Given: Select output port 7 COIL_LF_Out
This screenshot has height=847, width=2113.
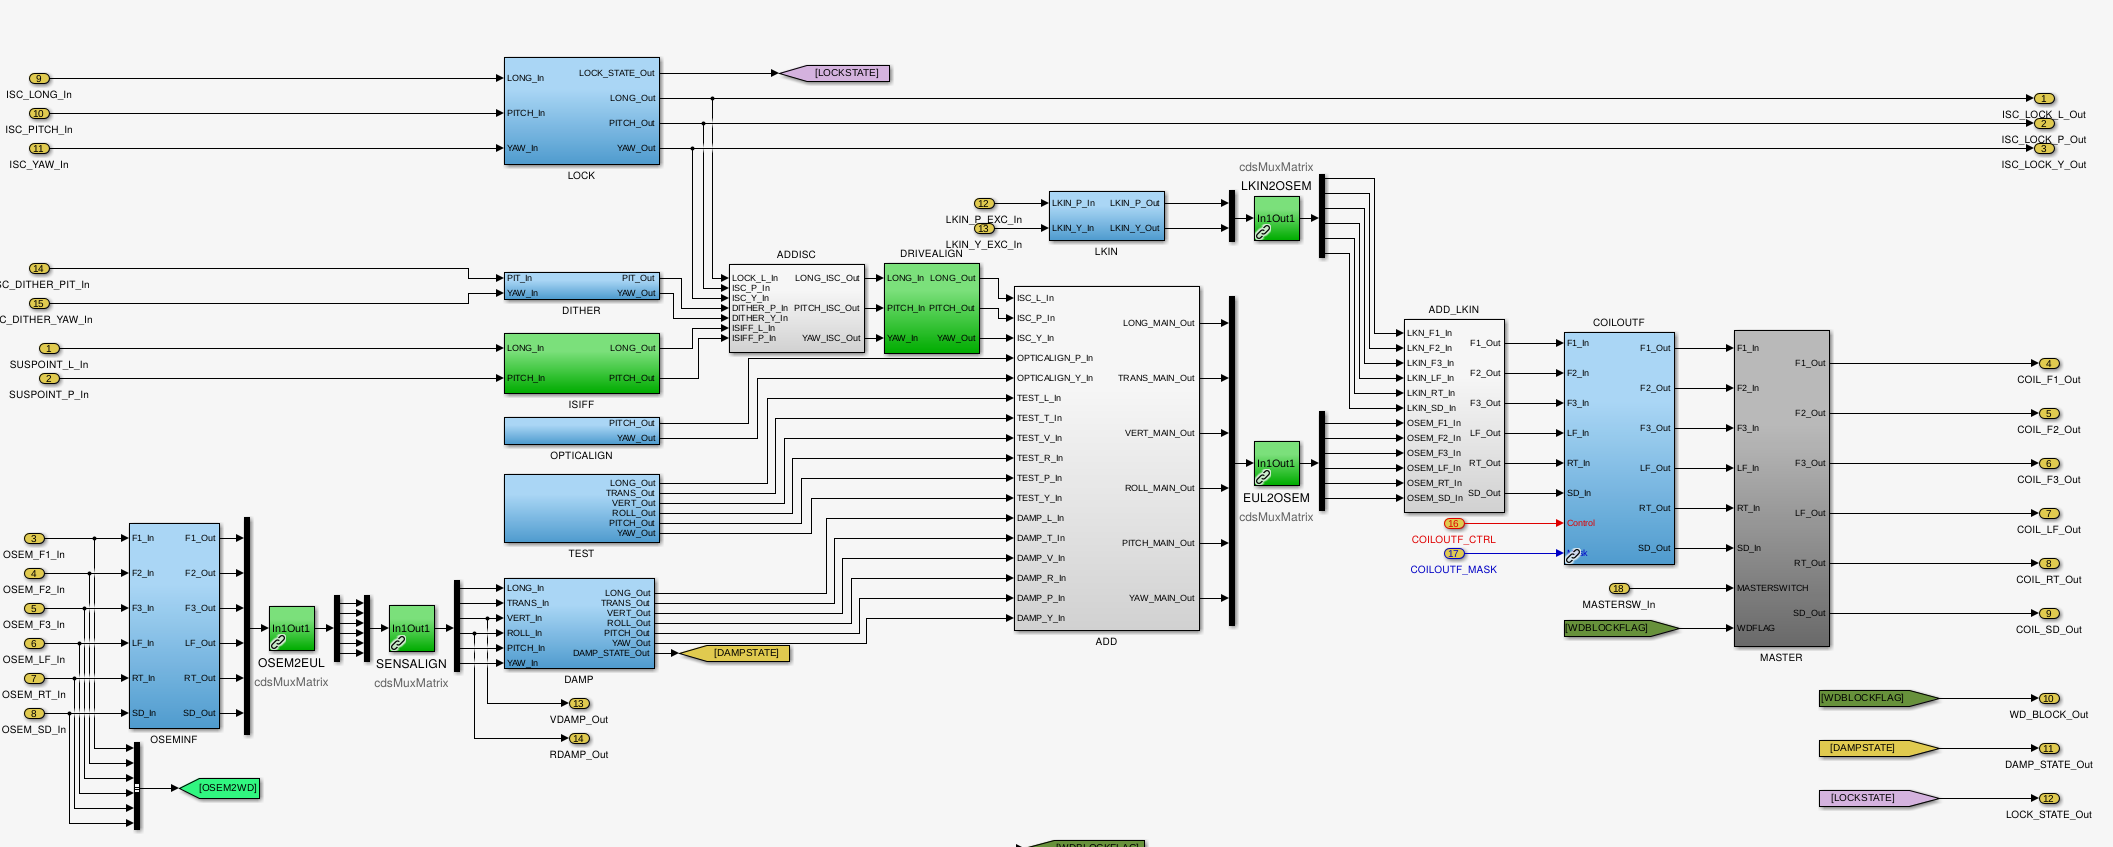Looking at the screenshot, I should pos(2049,513).
